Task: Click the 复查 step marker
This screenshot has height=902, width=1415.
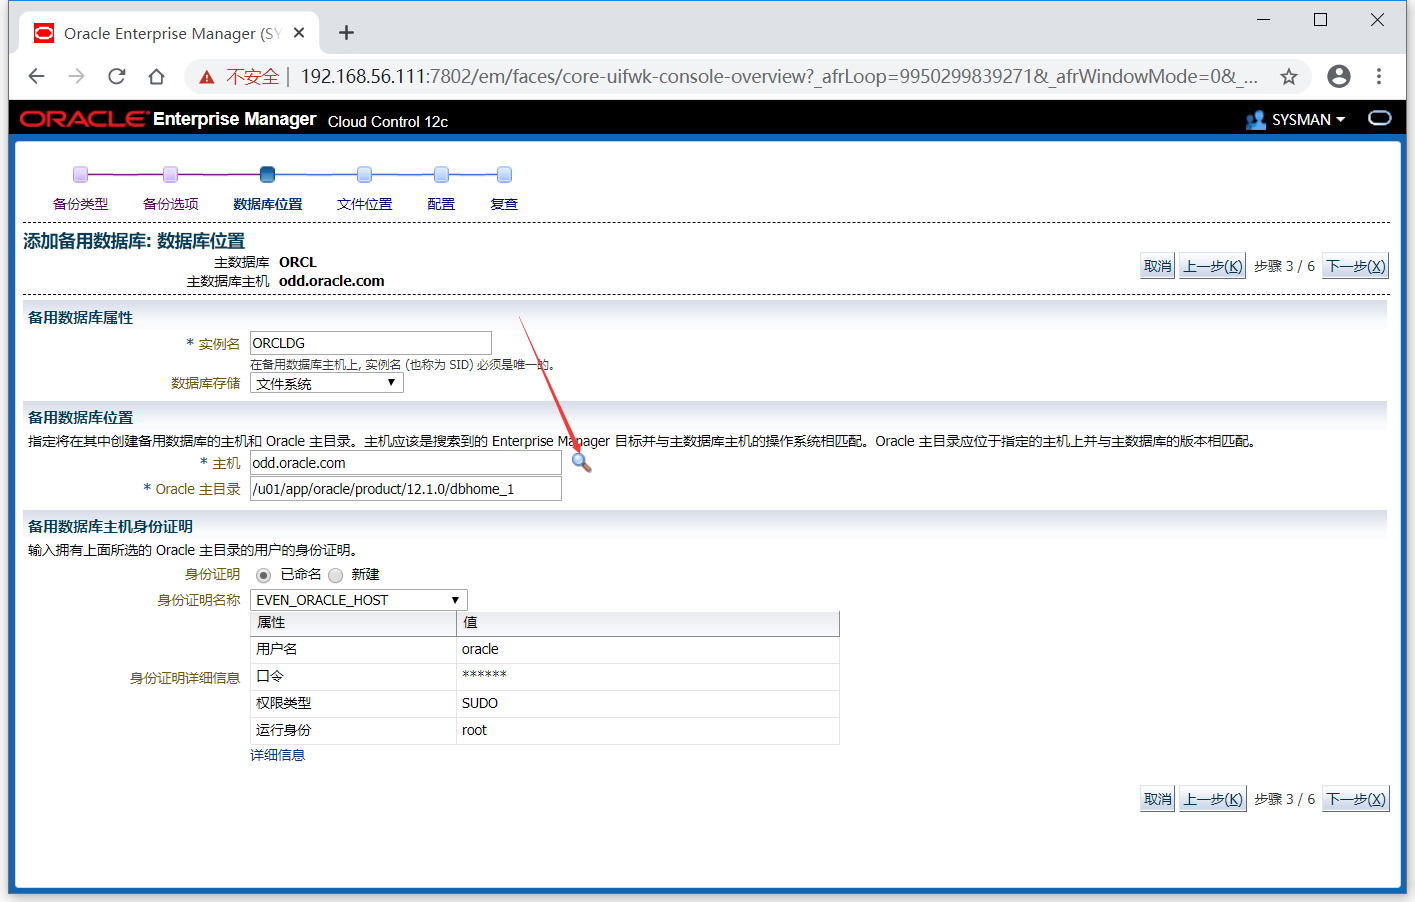Action: (x=504, y=174)
